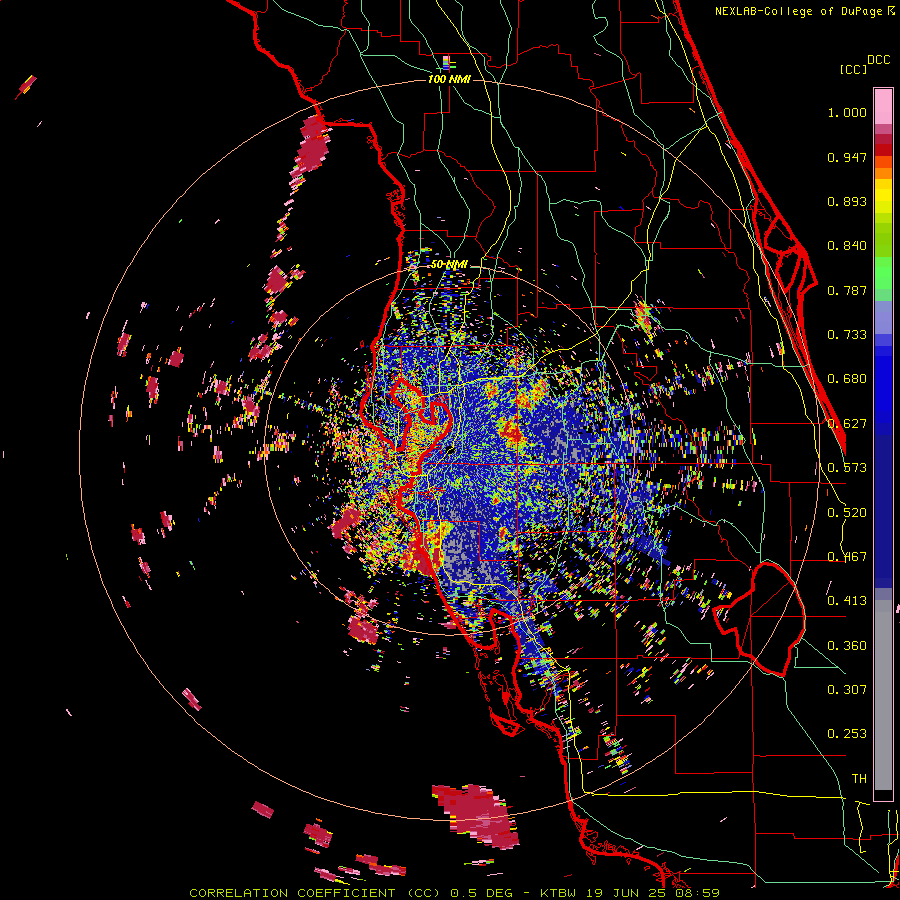This screenshot has width=900, height=900.
Task: Select the 0.413 legend value
Action: tap(847, 601)
